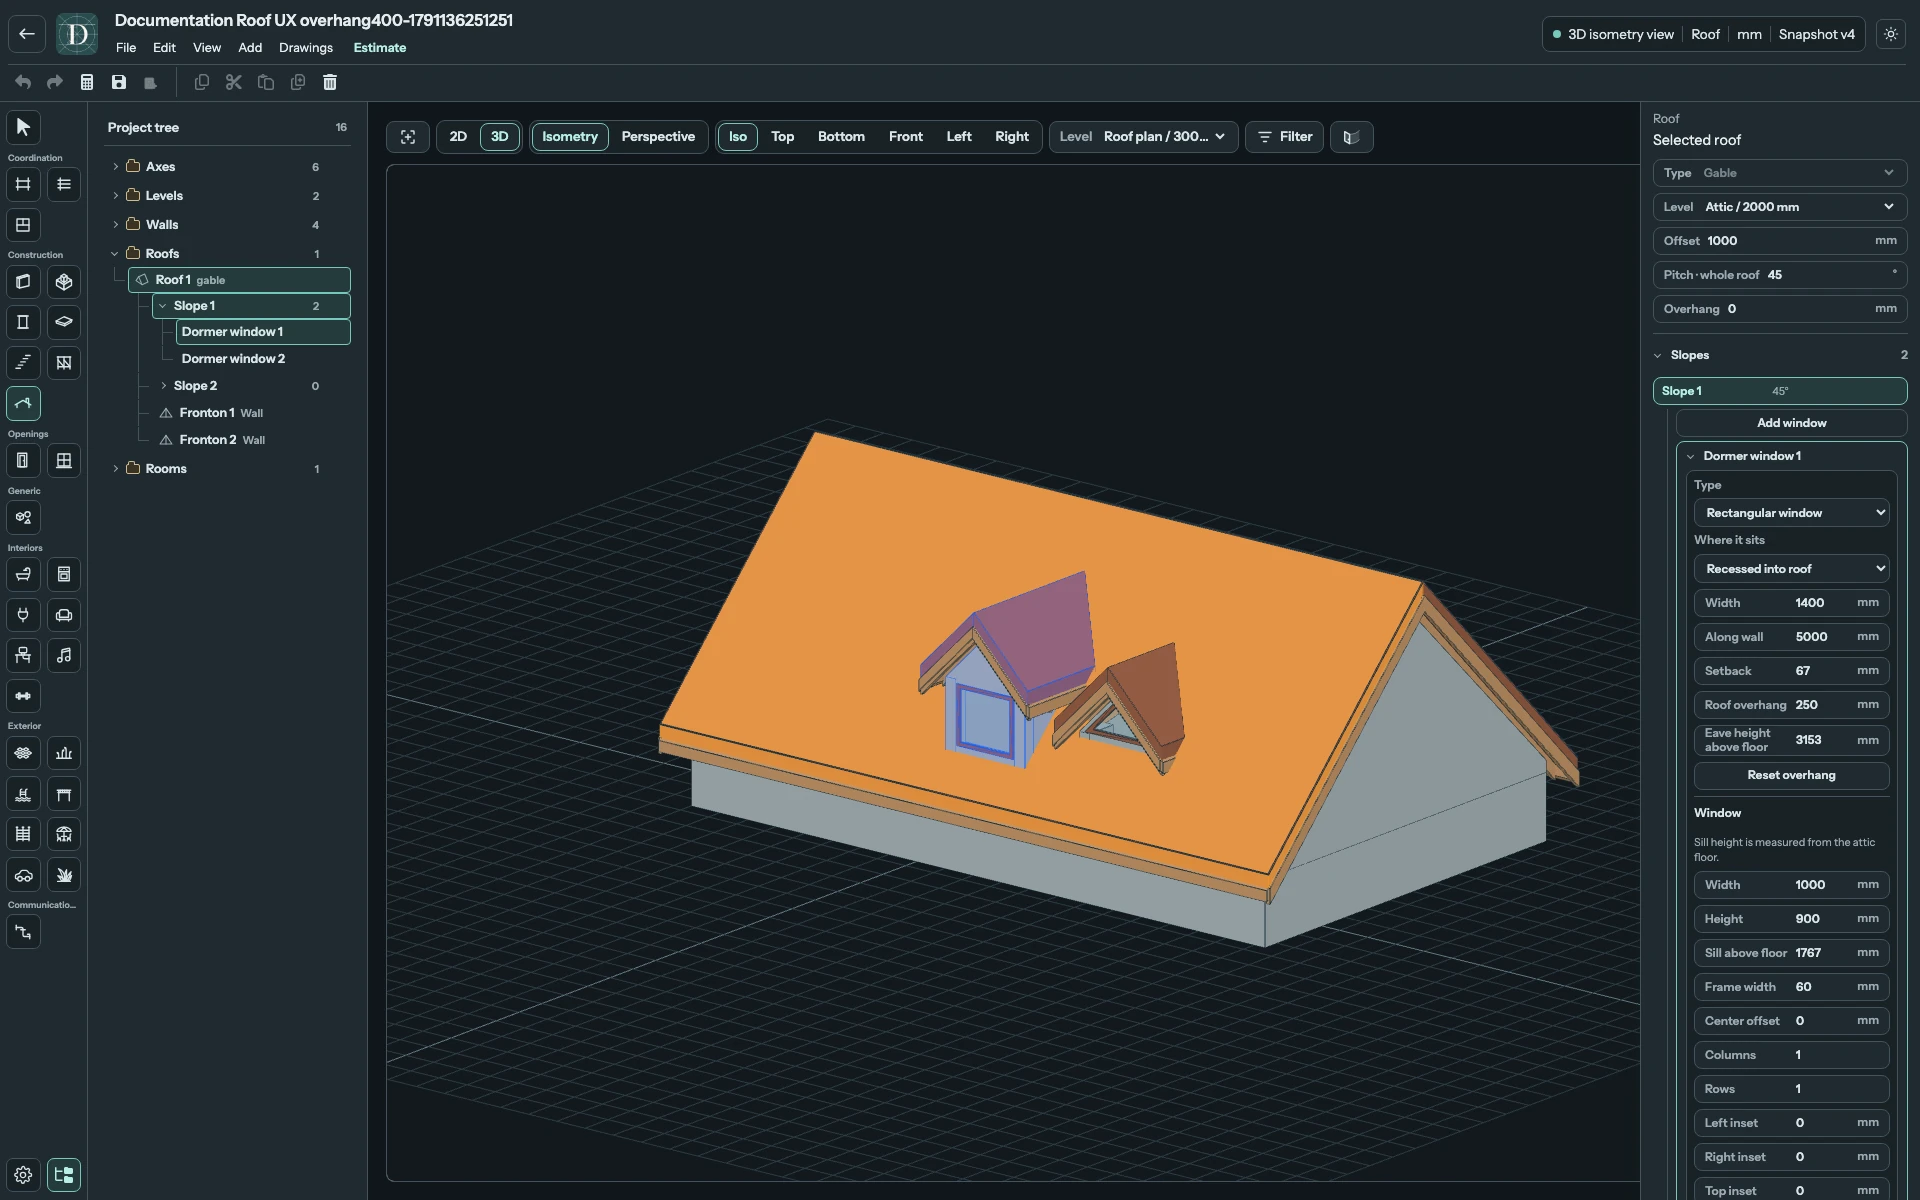
Task: Open the View menu
Action: coord(207,48)
